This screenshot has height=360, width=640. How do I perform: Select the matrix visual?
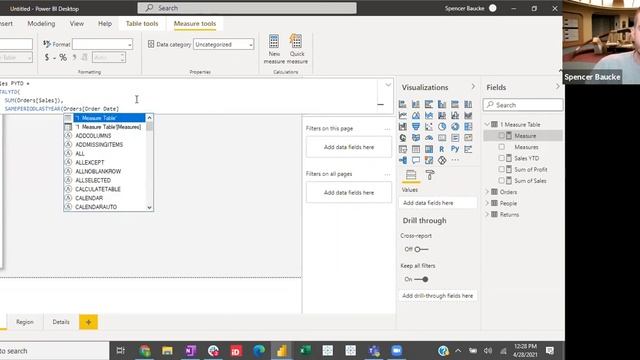click(429, 149)
